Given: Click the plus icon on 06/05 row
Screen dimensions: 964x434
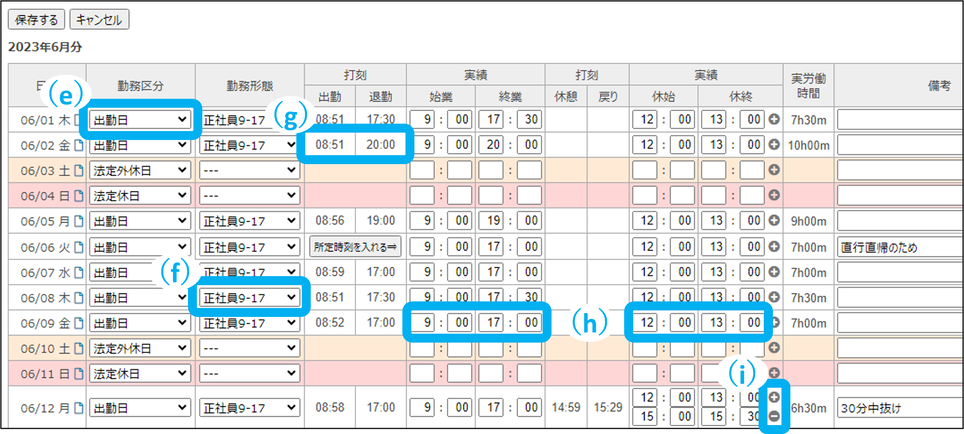Looking at the screenshot, I should [x=774, y=221].
